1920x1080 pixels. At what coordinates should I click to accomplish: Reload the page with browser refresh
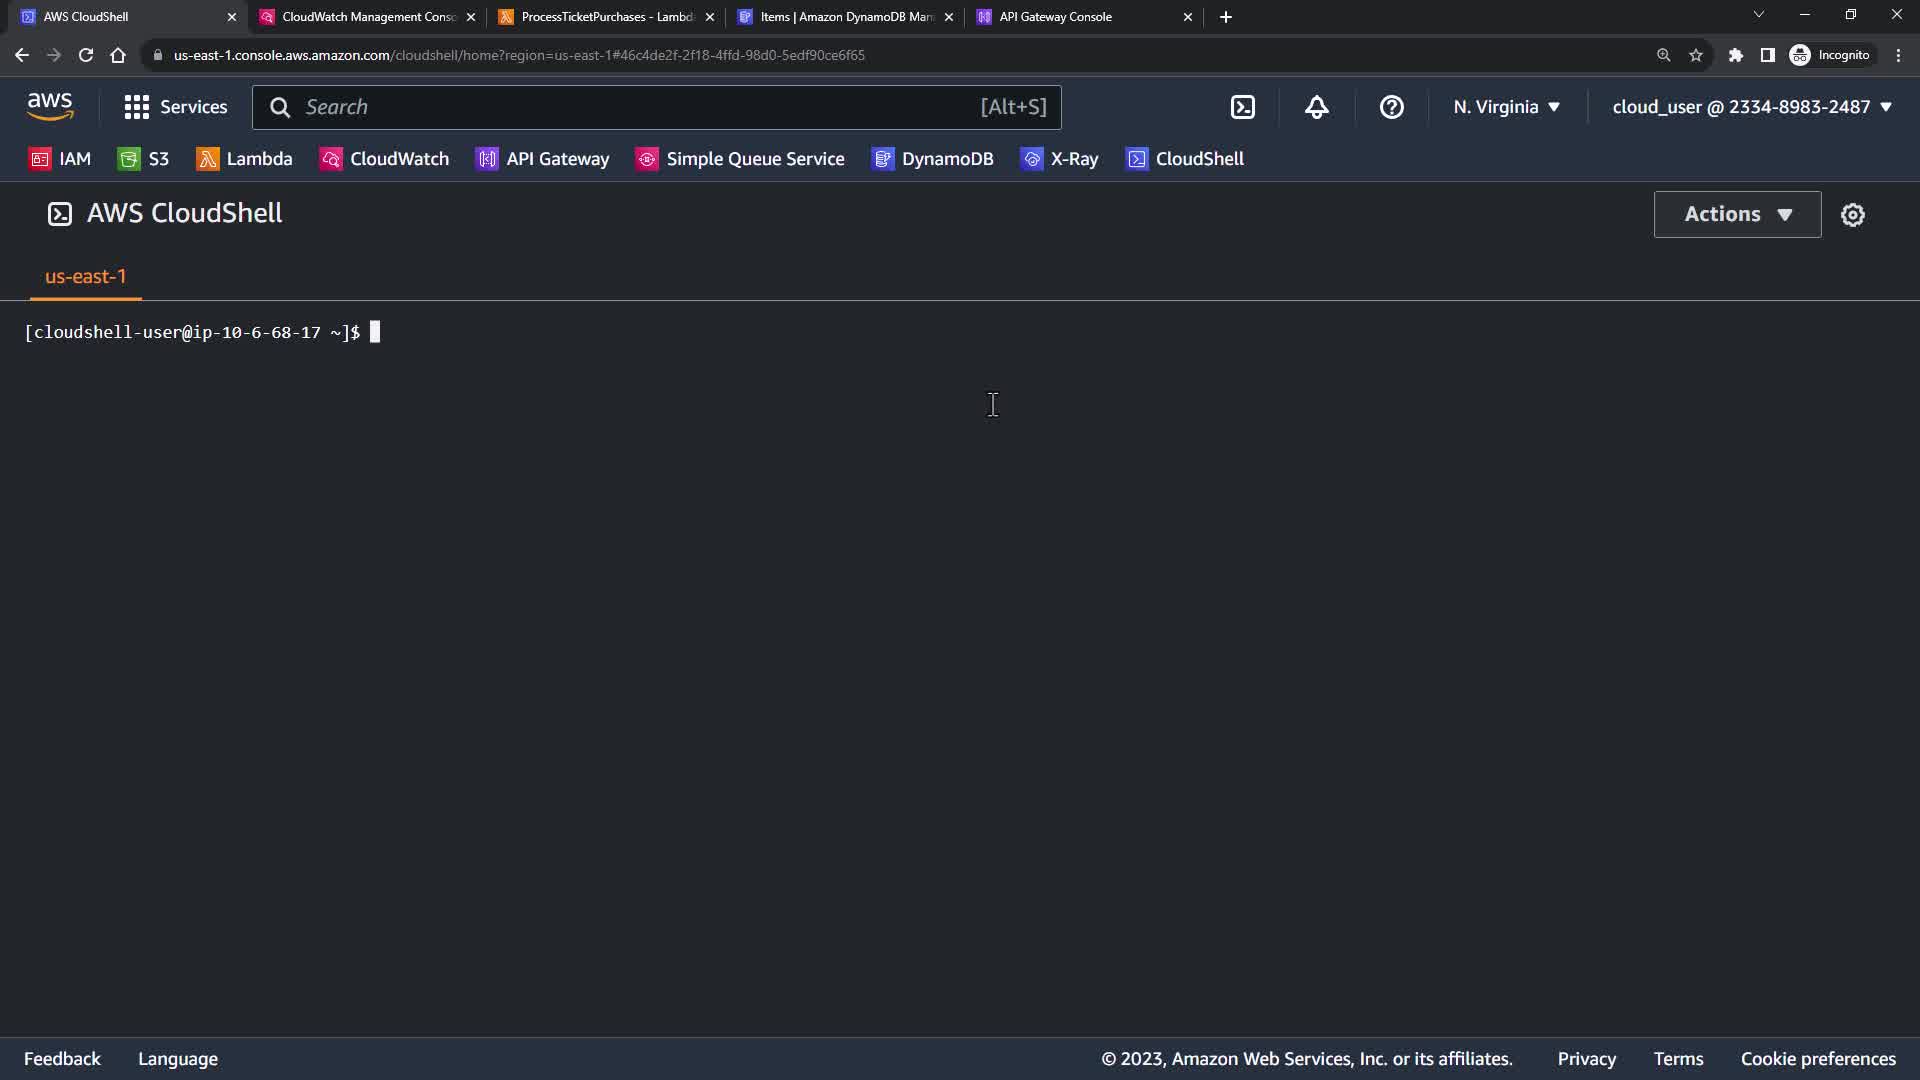[86, 55]
